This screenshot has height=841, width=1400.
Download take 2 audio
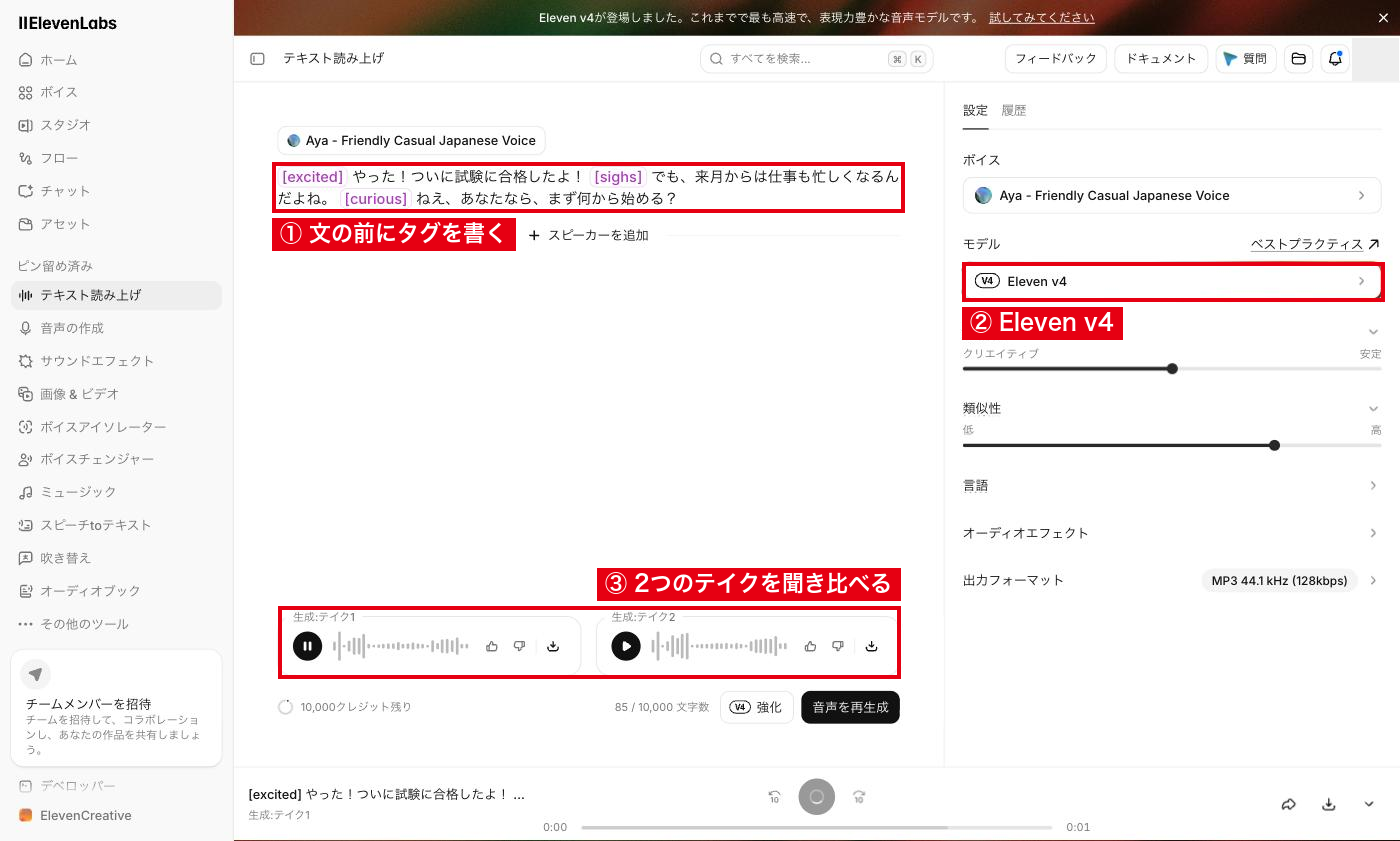coord(871,646)
